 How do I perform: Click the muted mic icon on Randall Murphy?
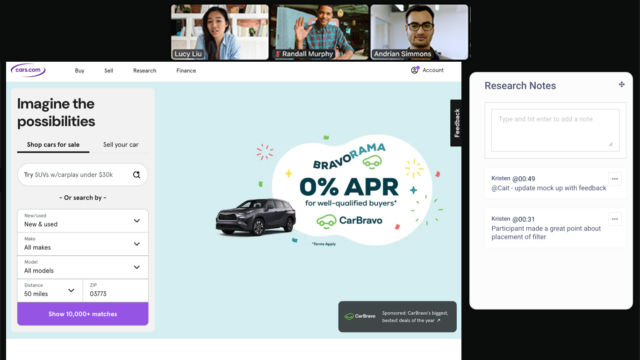pyautogui.click(x=278, y=54)
